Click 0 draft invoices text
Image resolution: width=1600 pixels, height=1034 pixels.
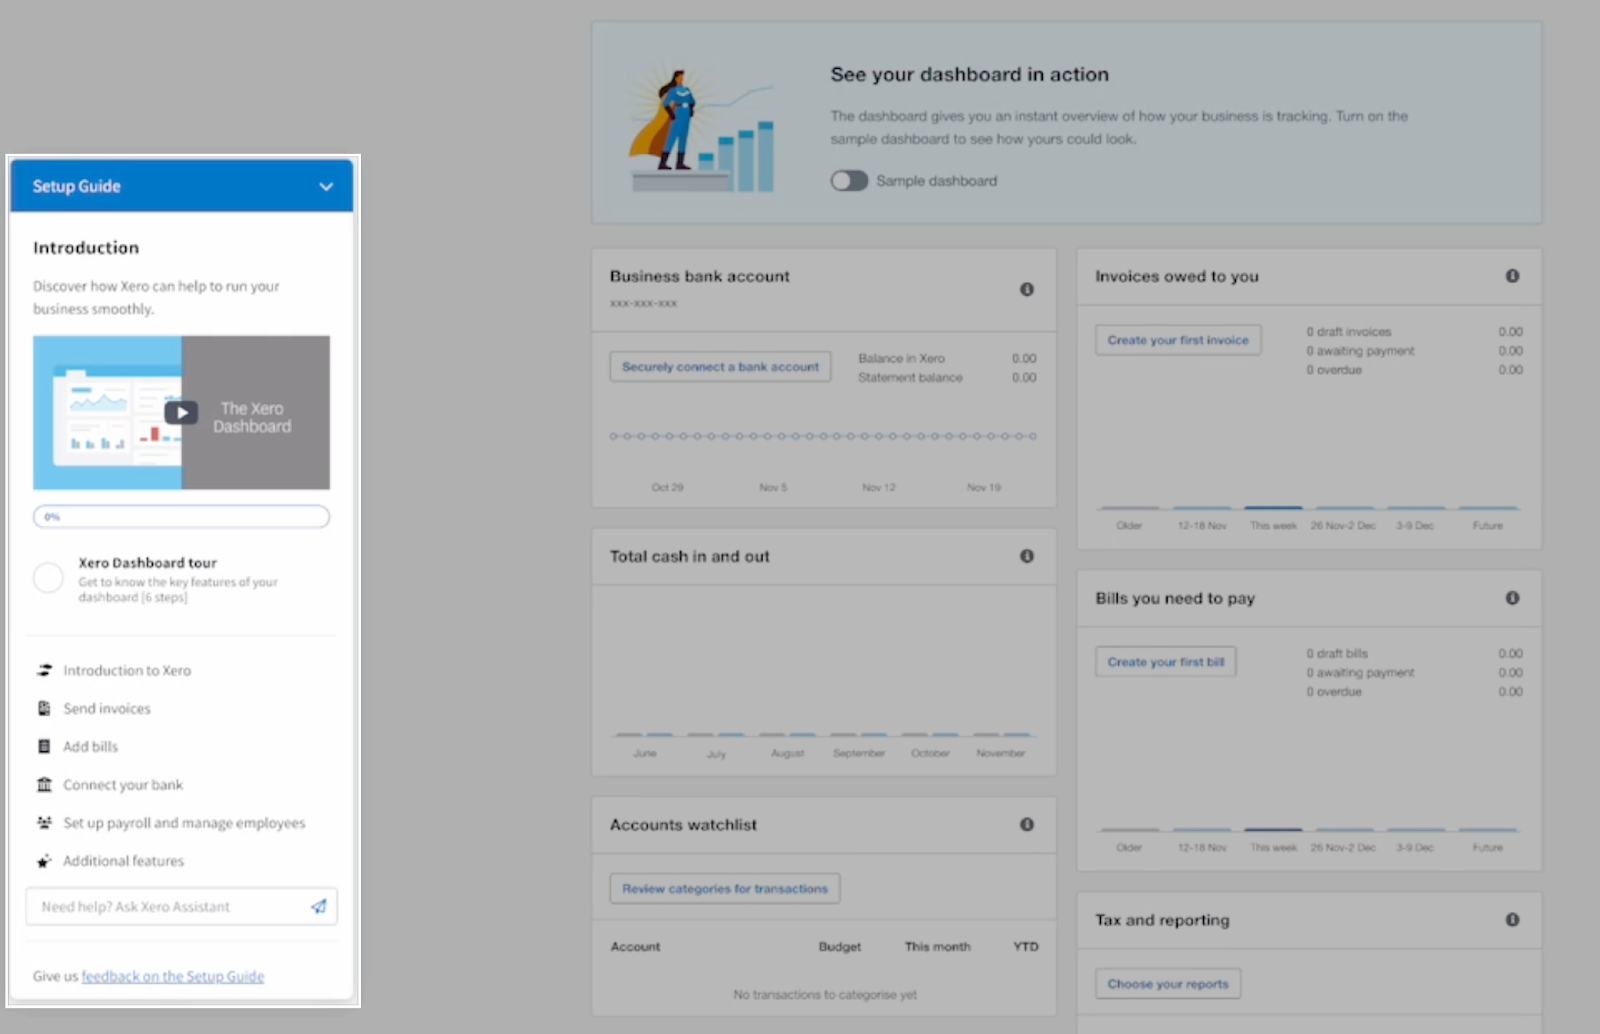(x=1349, y=332)
